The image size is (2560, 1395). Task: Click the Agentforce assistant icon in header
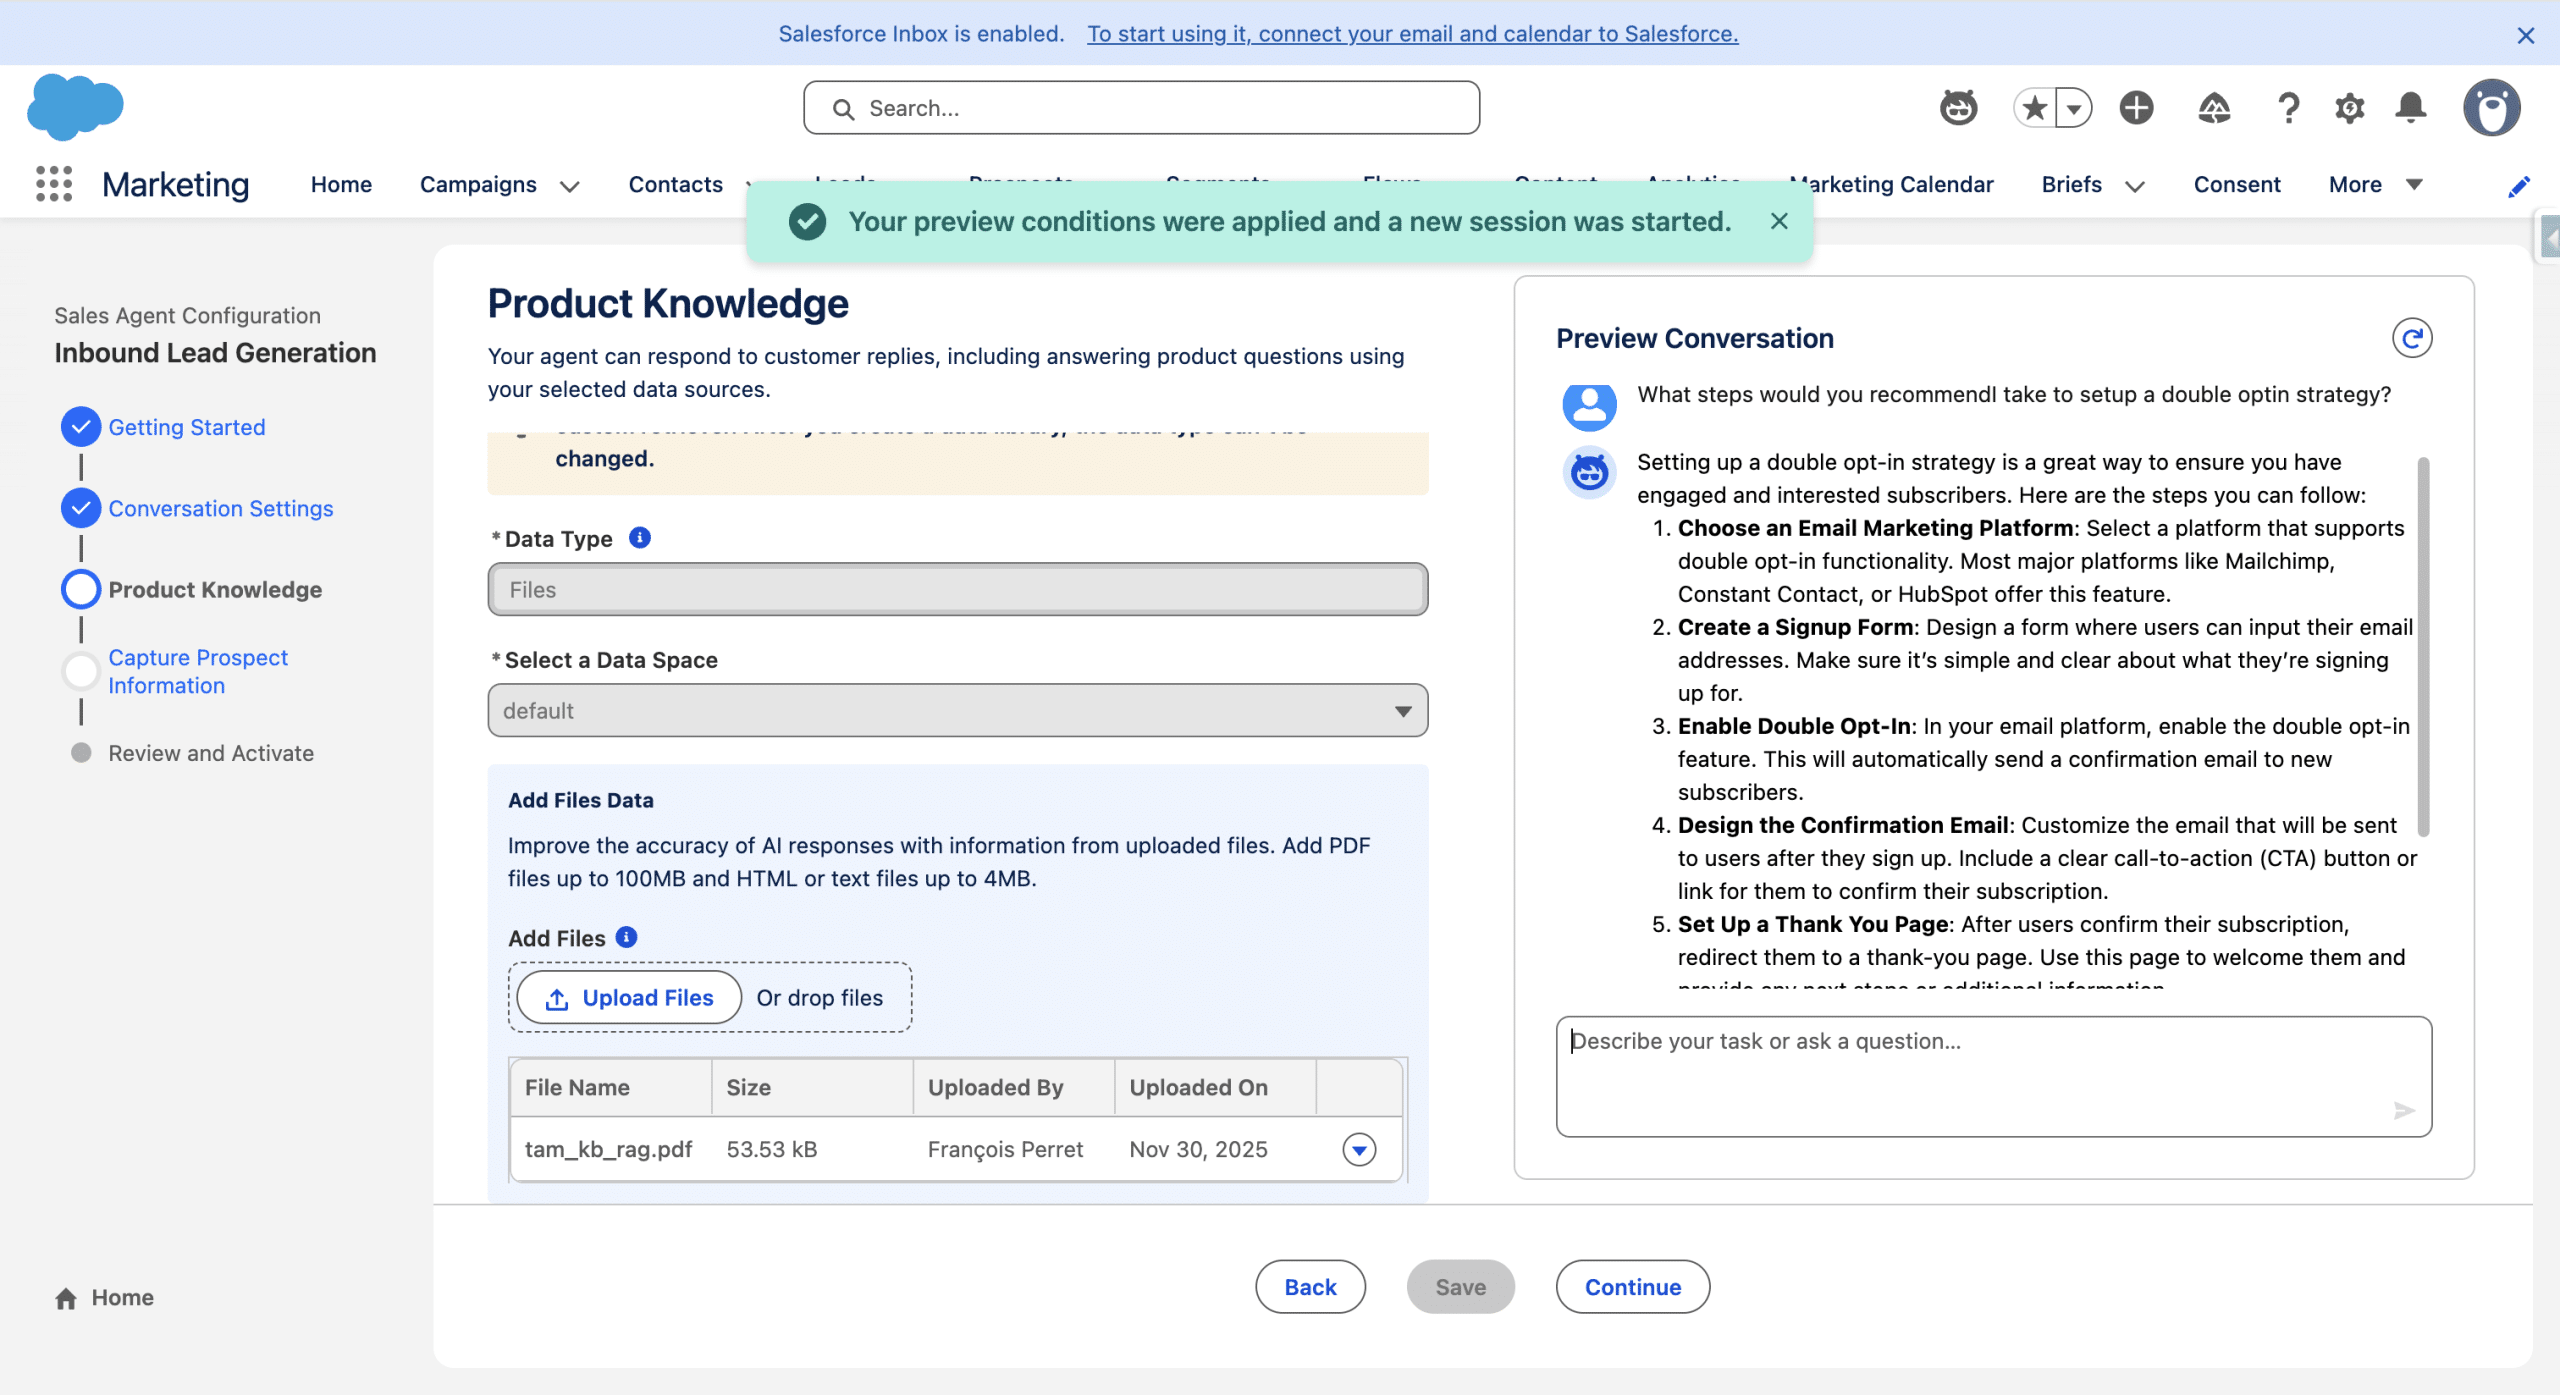coord(1958,107)
